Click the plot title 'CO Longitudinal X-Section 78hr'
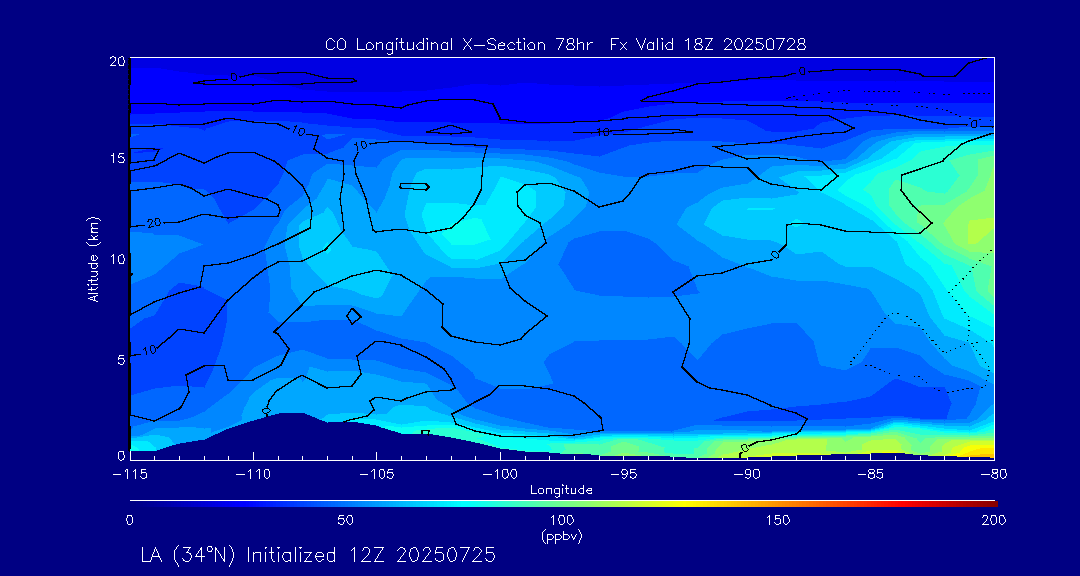Screen dimensions: 1080x576 tap(459, 45)
